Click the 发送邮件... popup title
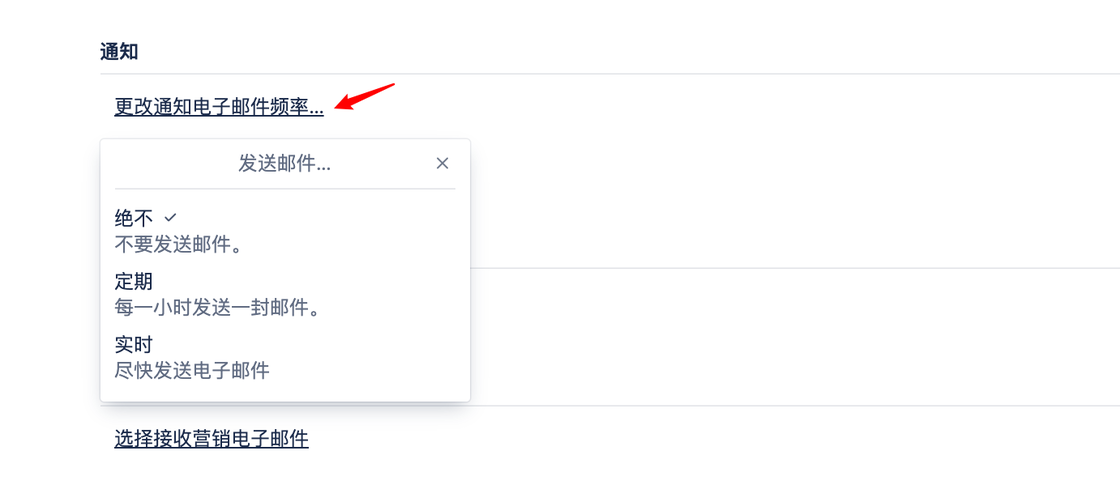The image size is (1120, 489). point(284,164)
